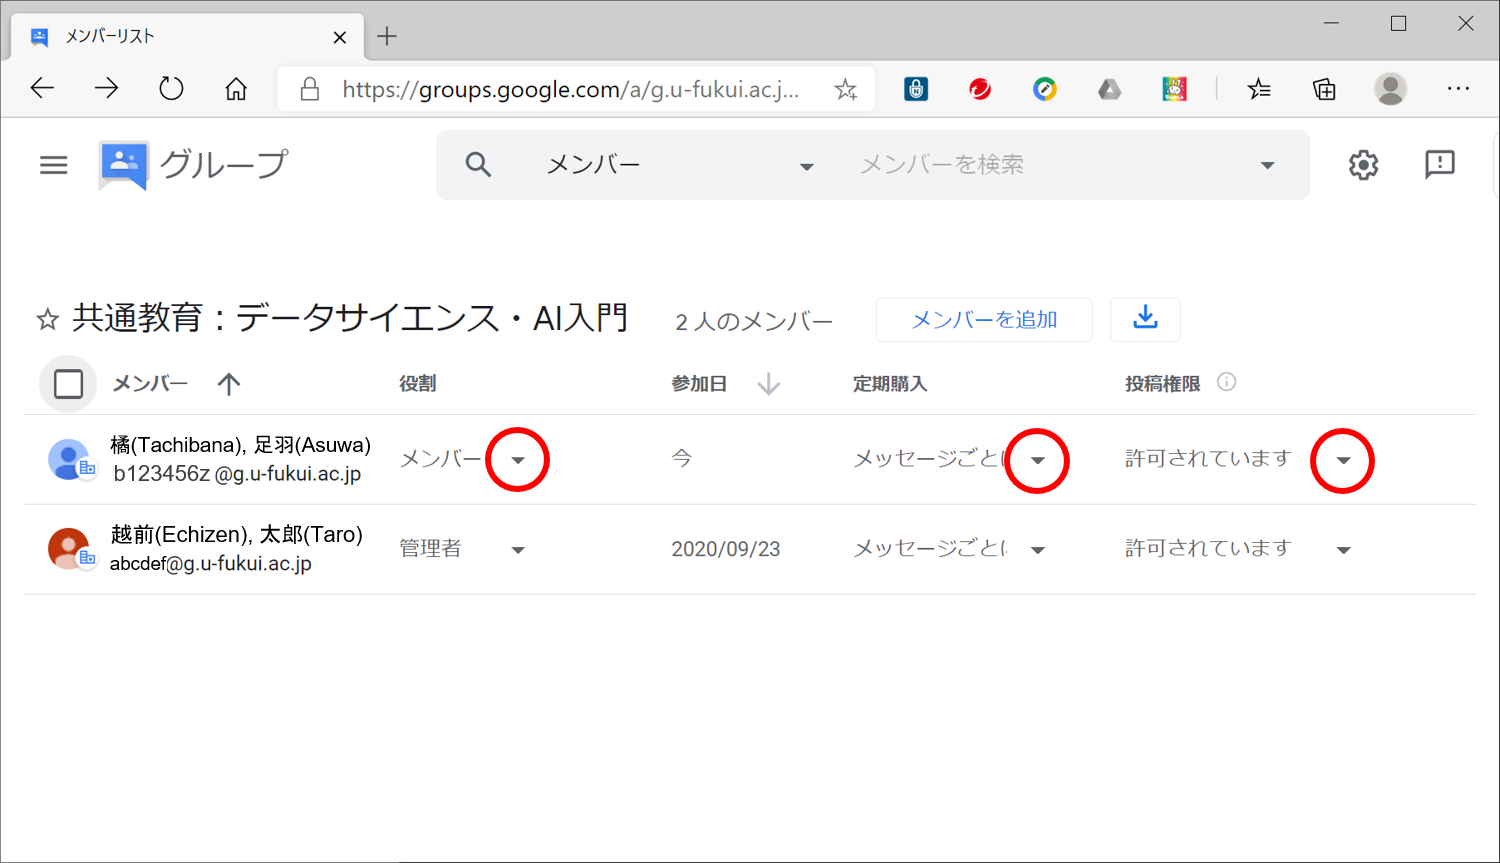Click the join date 2020/09/23
1500x863 pixels.
tap(726, 549)
